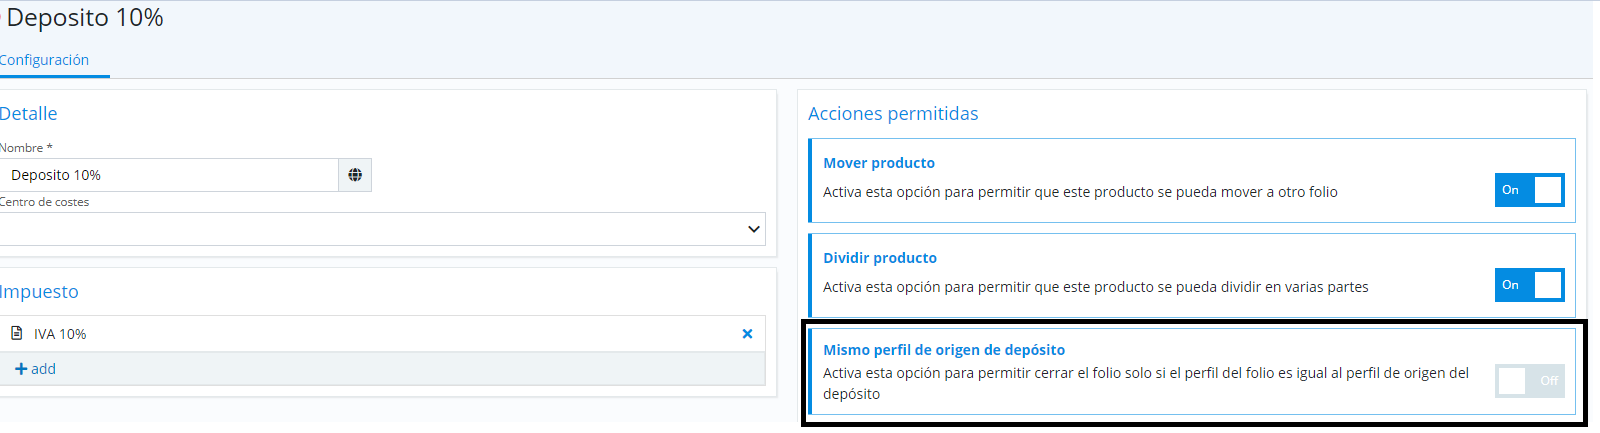Toggle off the Mover producto switch
The height and width of the screenshot is (433, 1600).
[x=1529, y=190]
